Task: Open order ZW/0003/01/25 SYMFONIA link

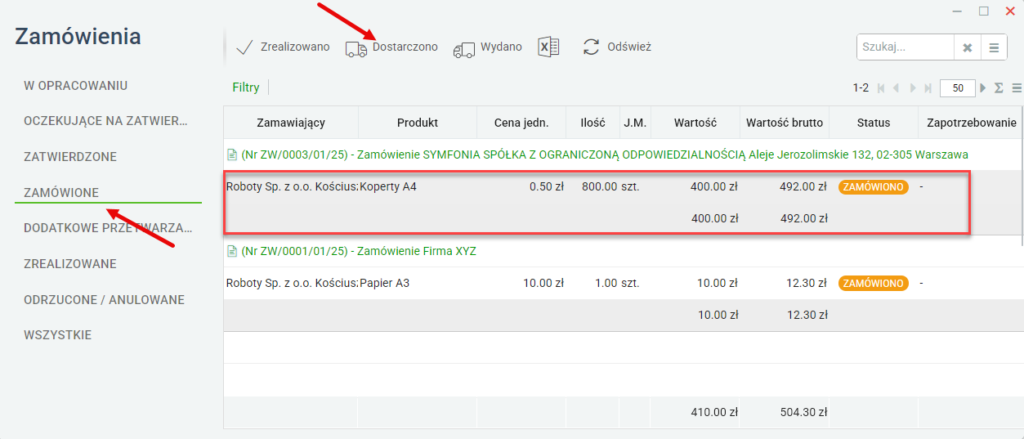Action: [605, 155]
